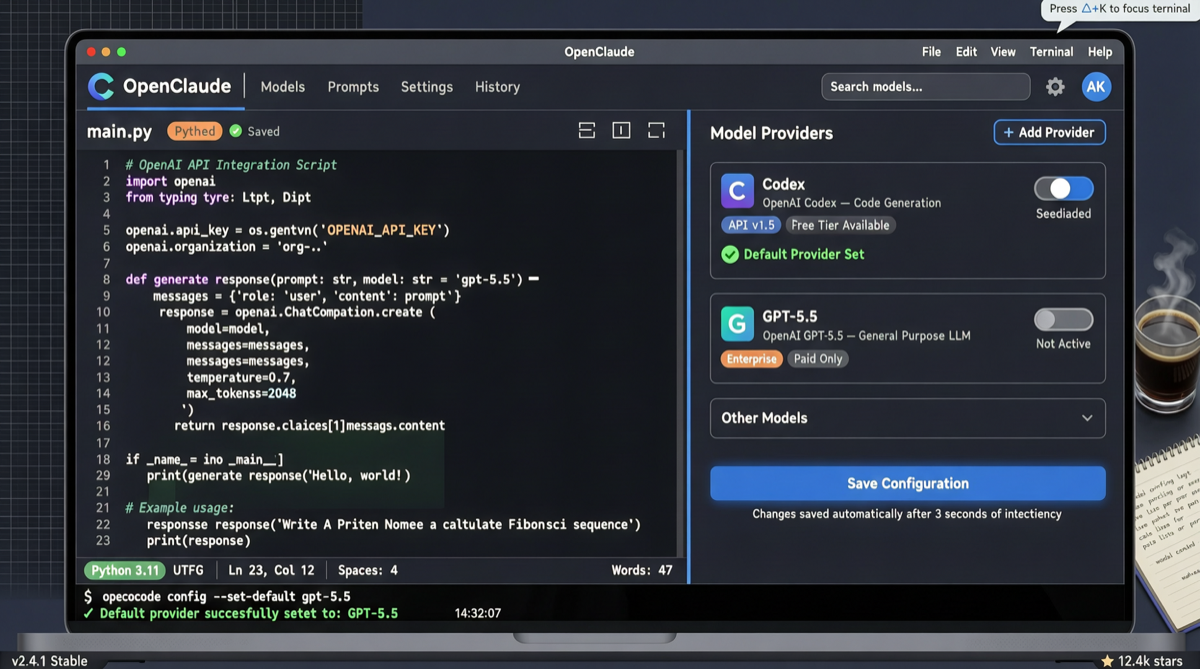Click the Not Active label

pos(1063,344)
